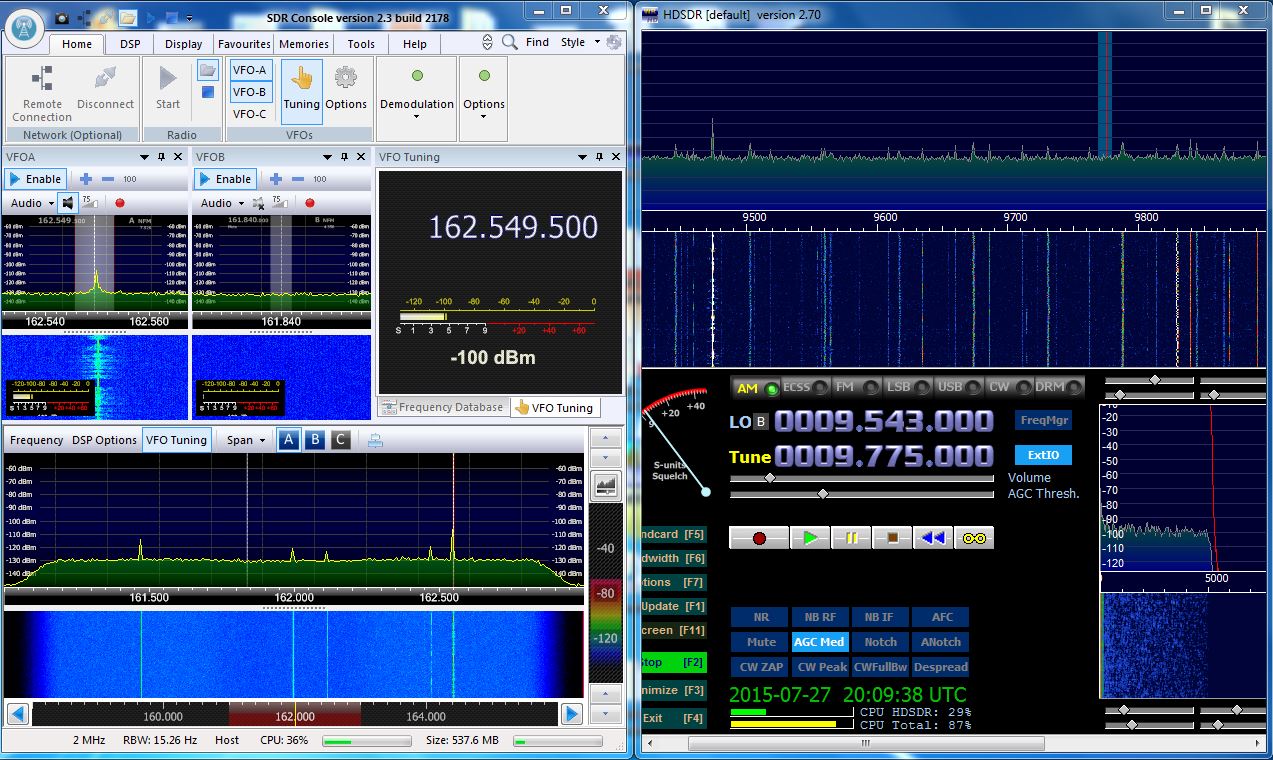Toggle the muted speaker in VFOB panel
Image resolution: width=1273 pixels, height=760 pixels.
tap(257, 203)
